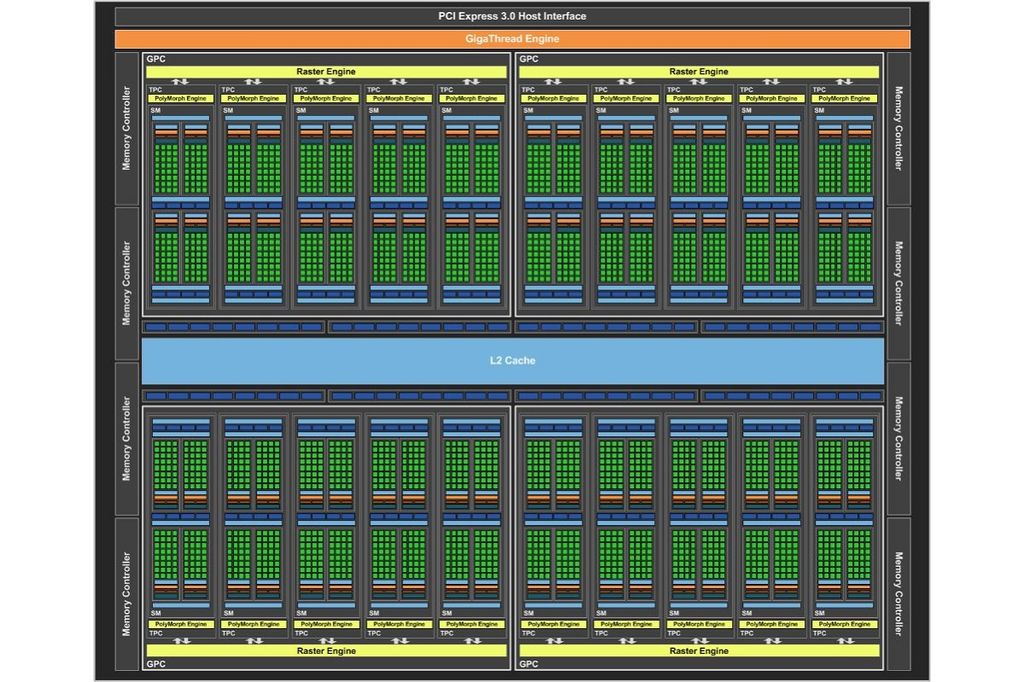
Task: Open the top-right Raster Engine block
Action: point(697,71)
